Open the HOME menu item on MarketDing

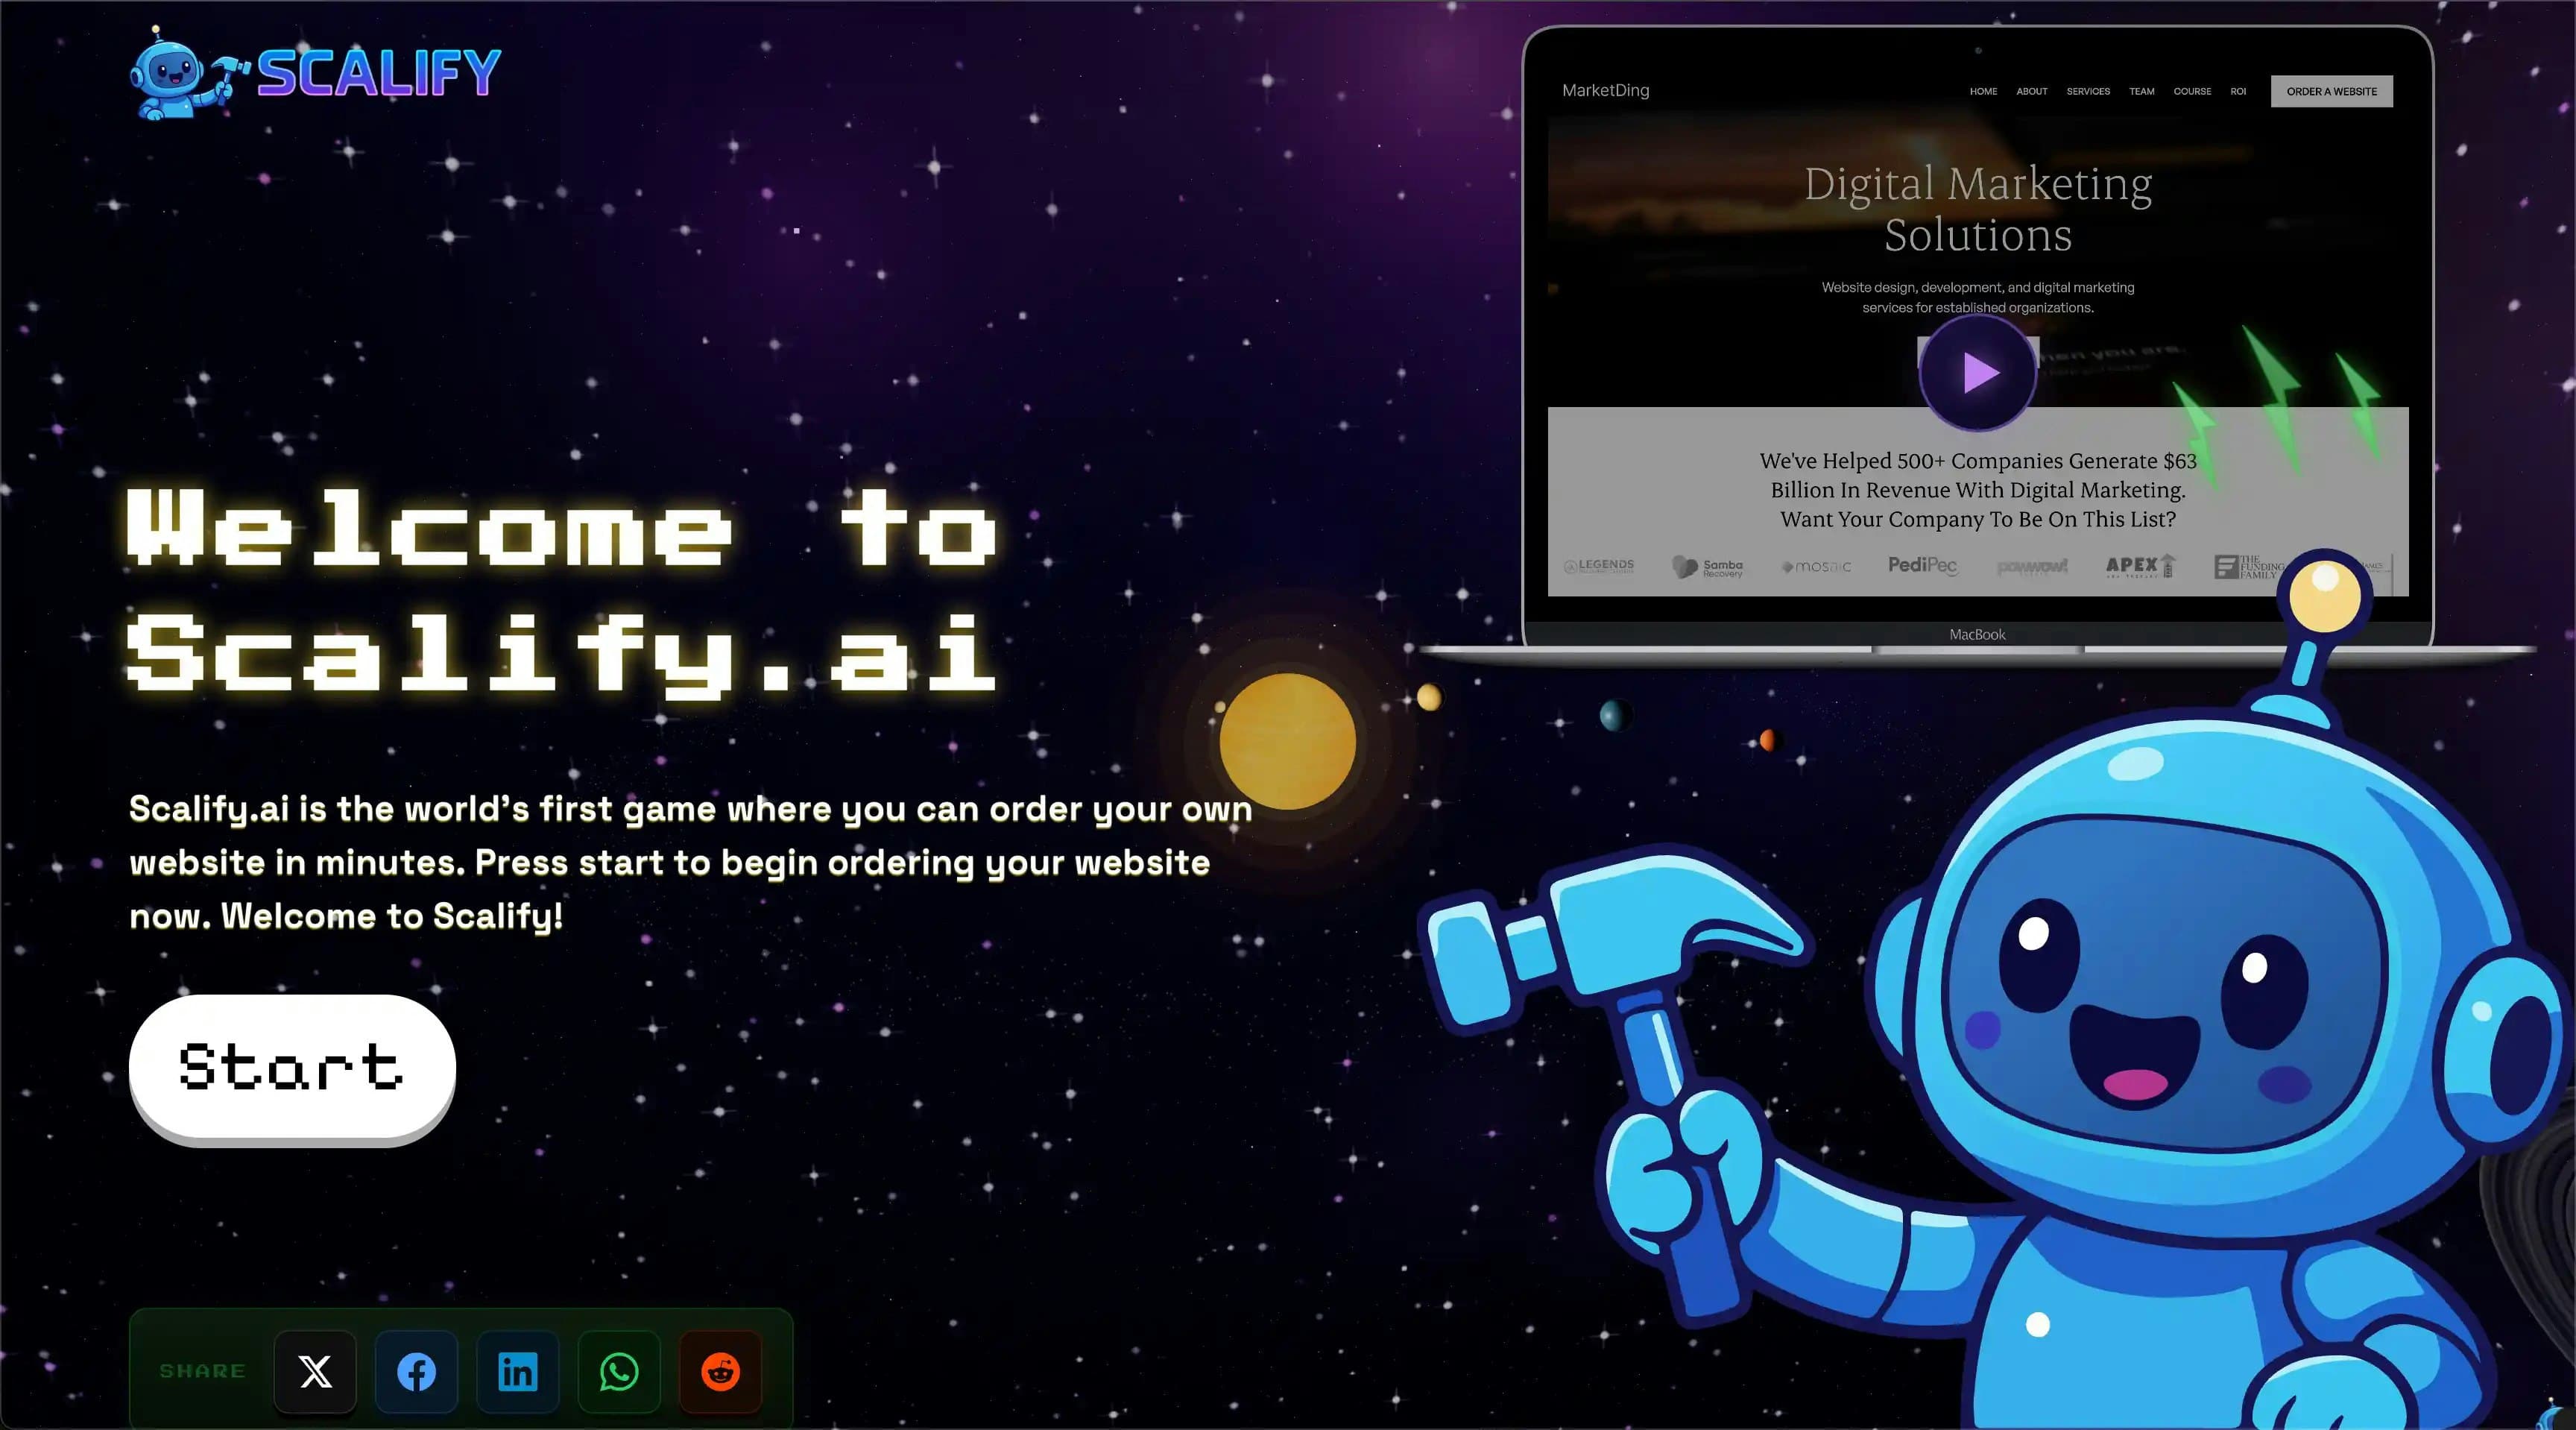tap(1983, 91)
